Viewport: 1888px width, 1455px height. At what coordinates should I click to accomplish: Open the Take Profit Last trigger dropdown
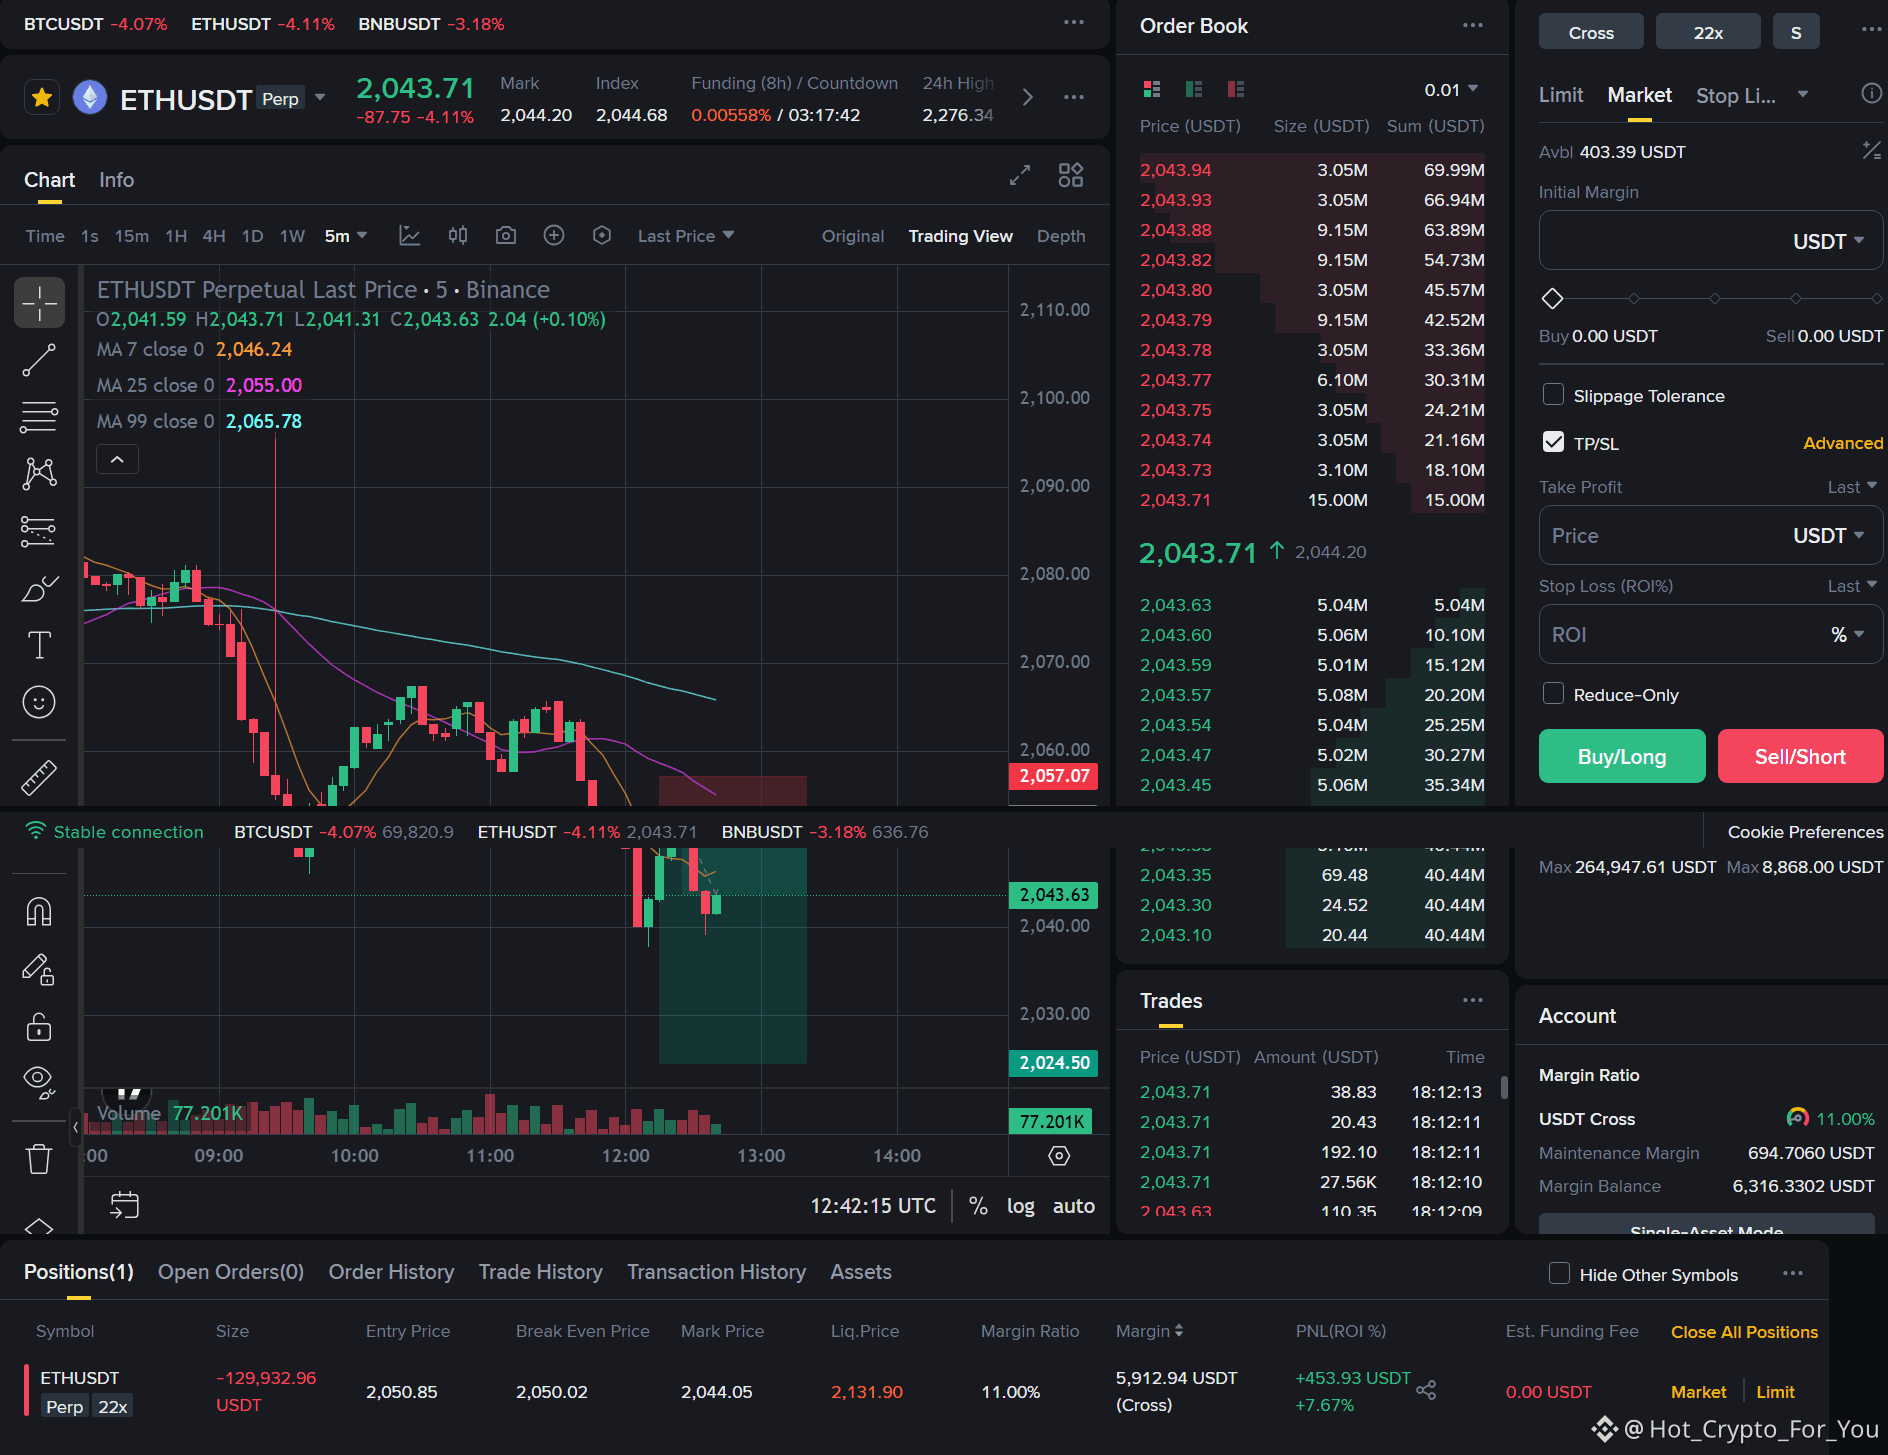pyautogui.click(x=1852, y=487)
